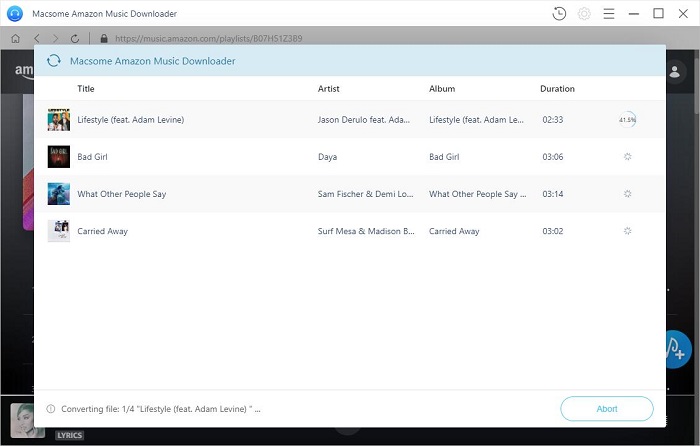This screenshot has height=446, width=700.
Task: Click the Amazon Music page vertical scrollbar
Action: (x=696, y=85)
